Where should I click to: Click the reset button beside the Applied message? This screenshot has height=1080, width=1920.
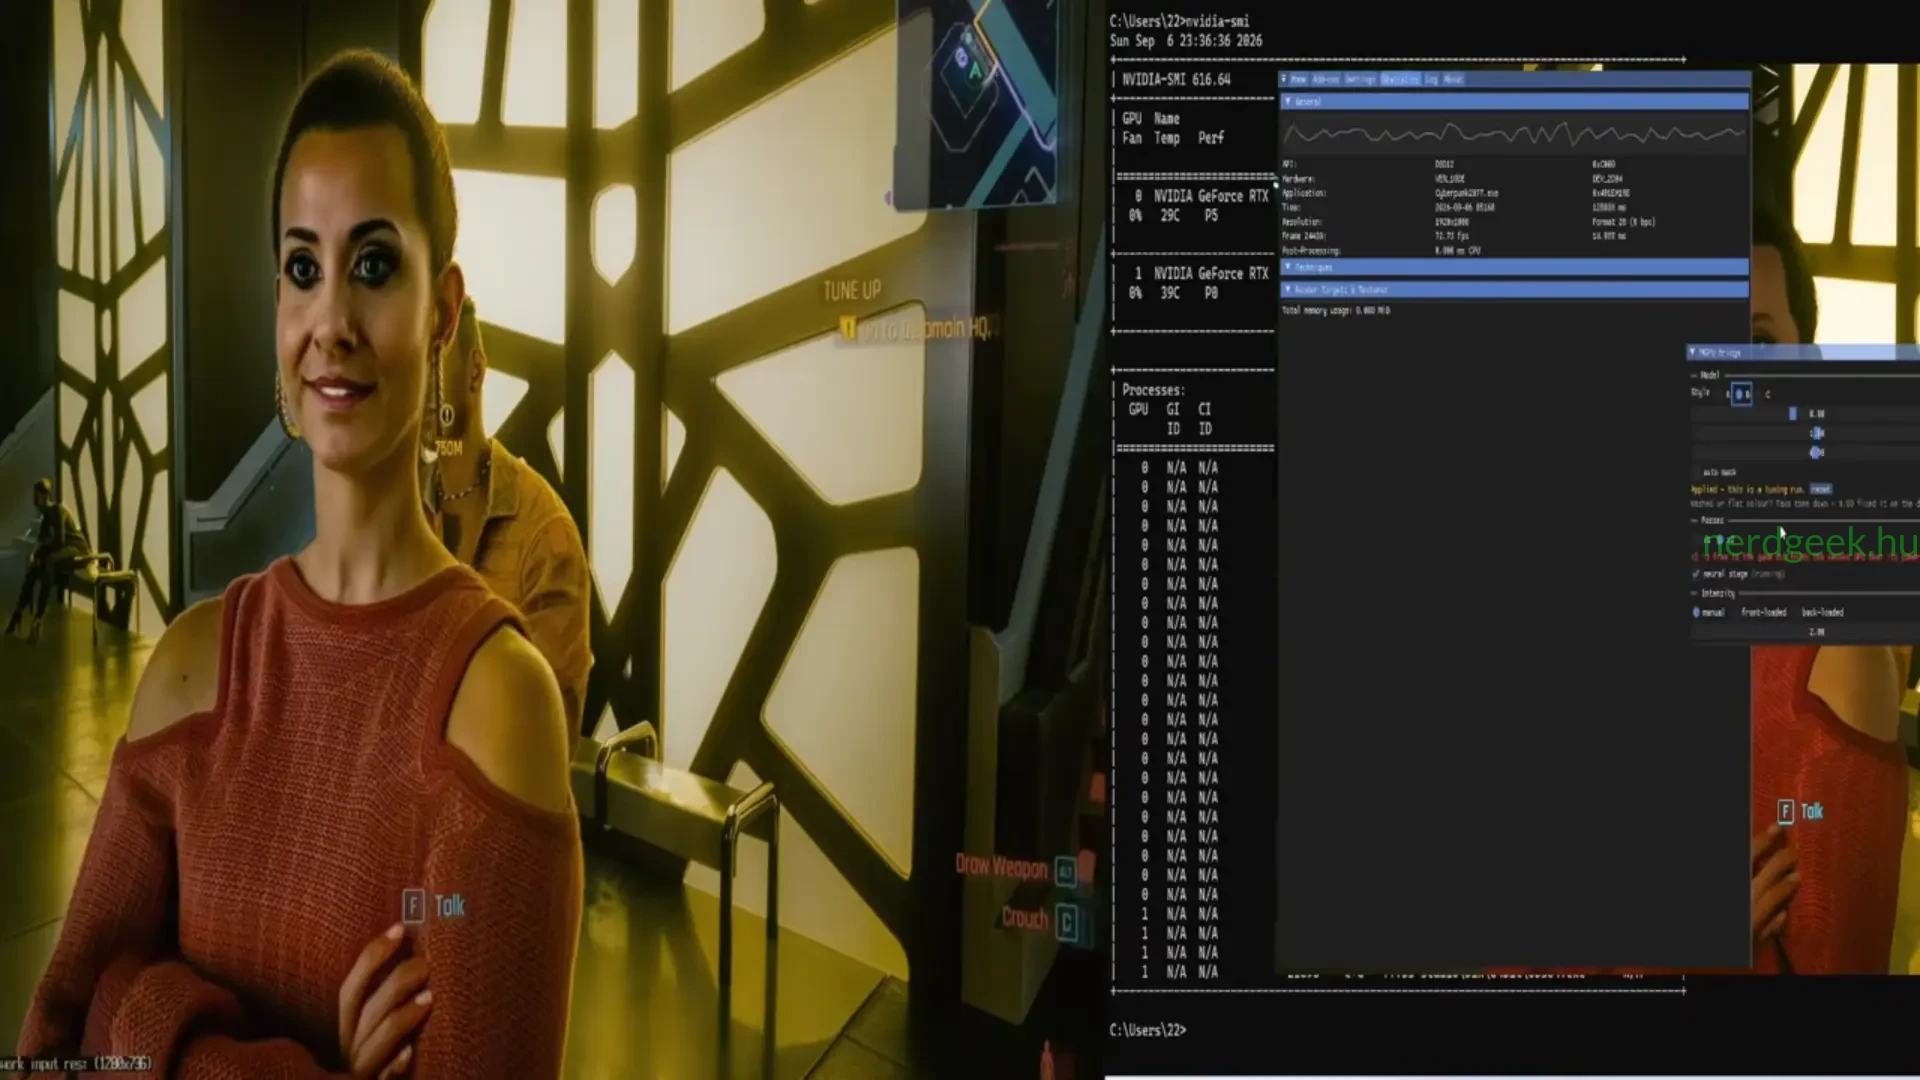(1821, 489)
